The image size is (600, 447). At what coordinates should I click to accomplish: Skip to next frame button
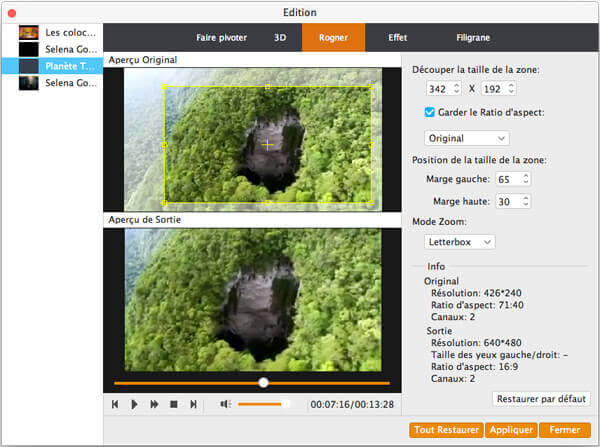[x=194, y=404]
